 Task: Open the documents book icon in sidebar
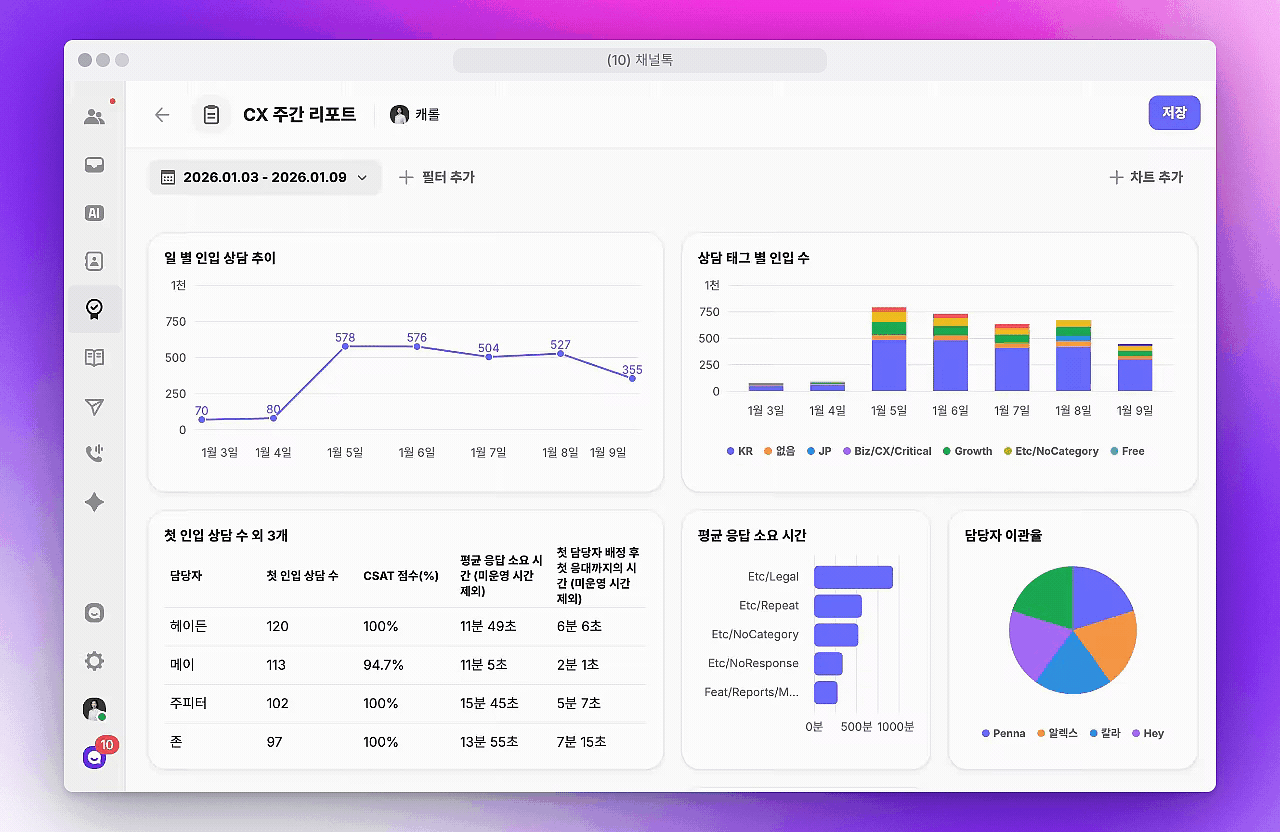tap(95, 357)
